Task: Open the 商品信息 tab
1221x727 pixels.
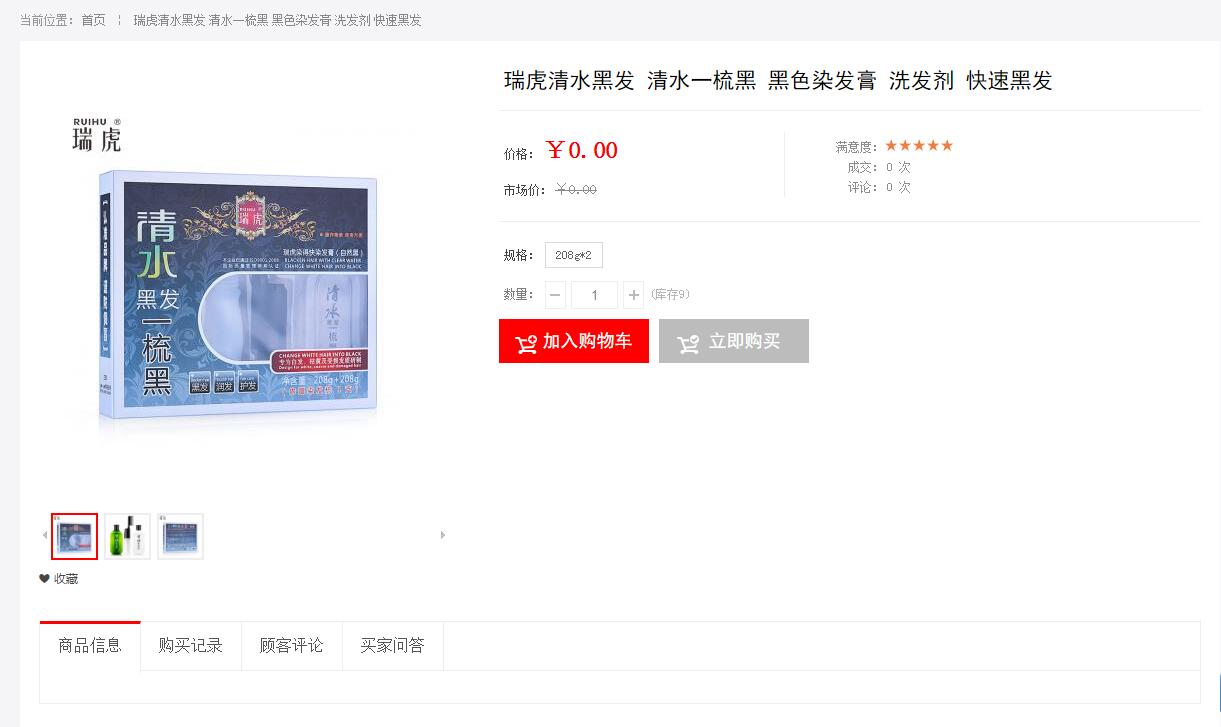Action: [x=90, y=646]
